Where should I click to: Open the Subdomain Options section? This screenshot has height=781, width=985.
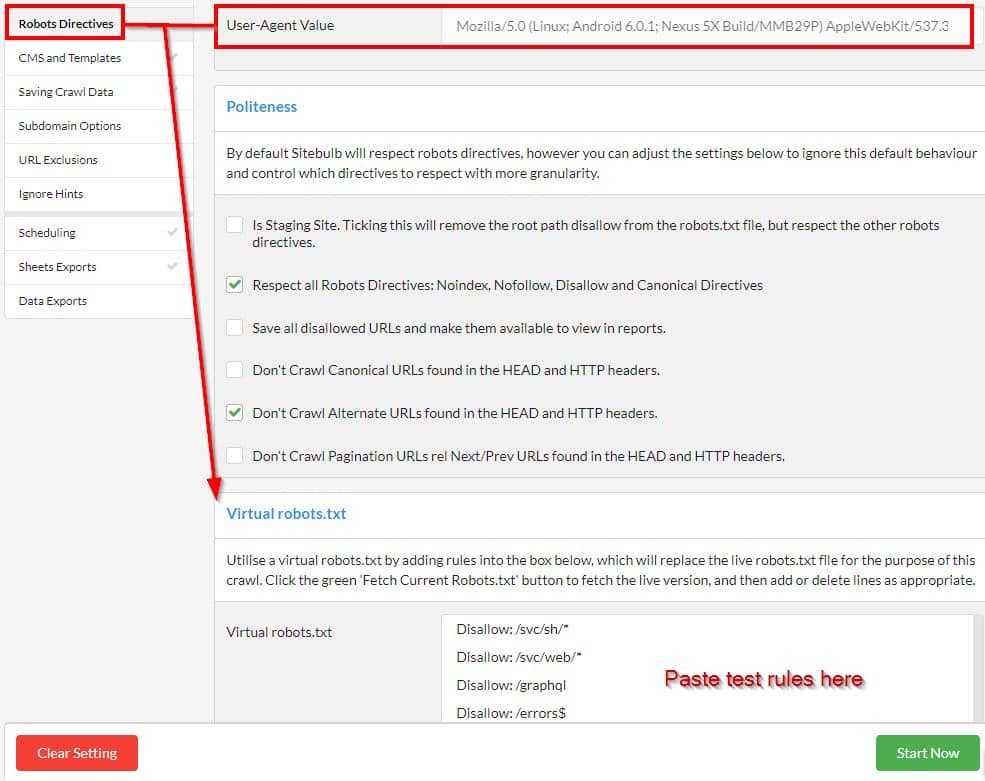[x=99, y=126]
